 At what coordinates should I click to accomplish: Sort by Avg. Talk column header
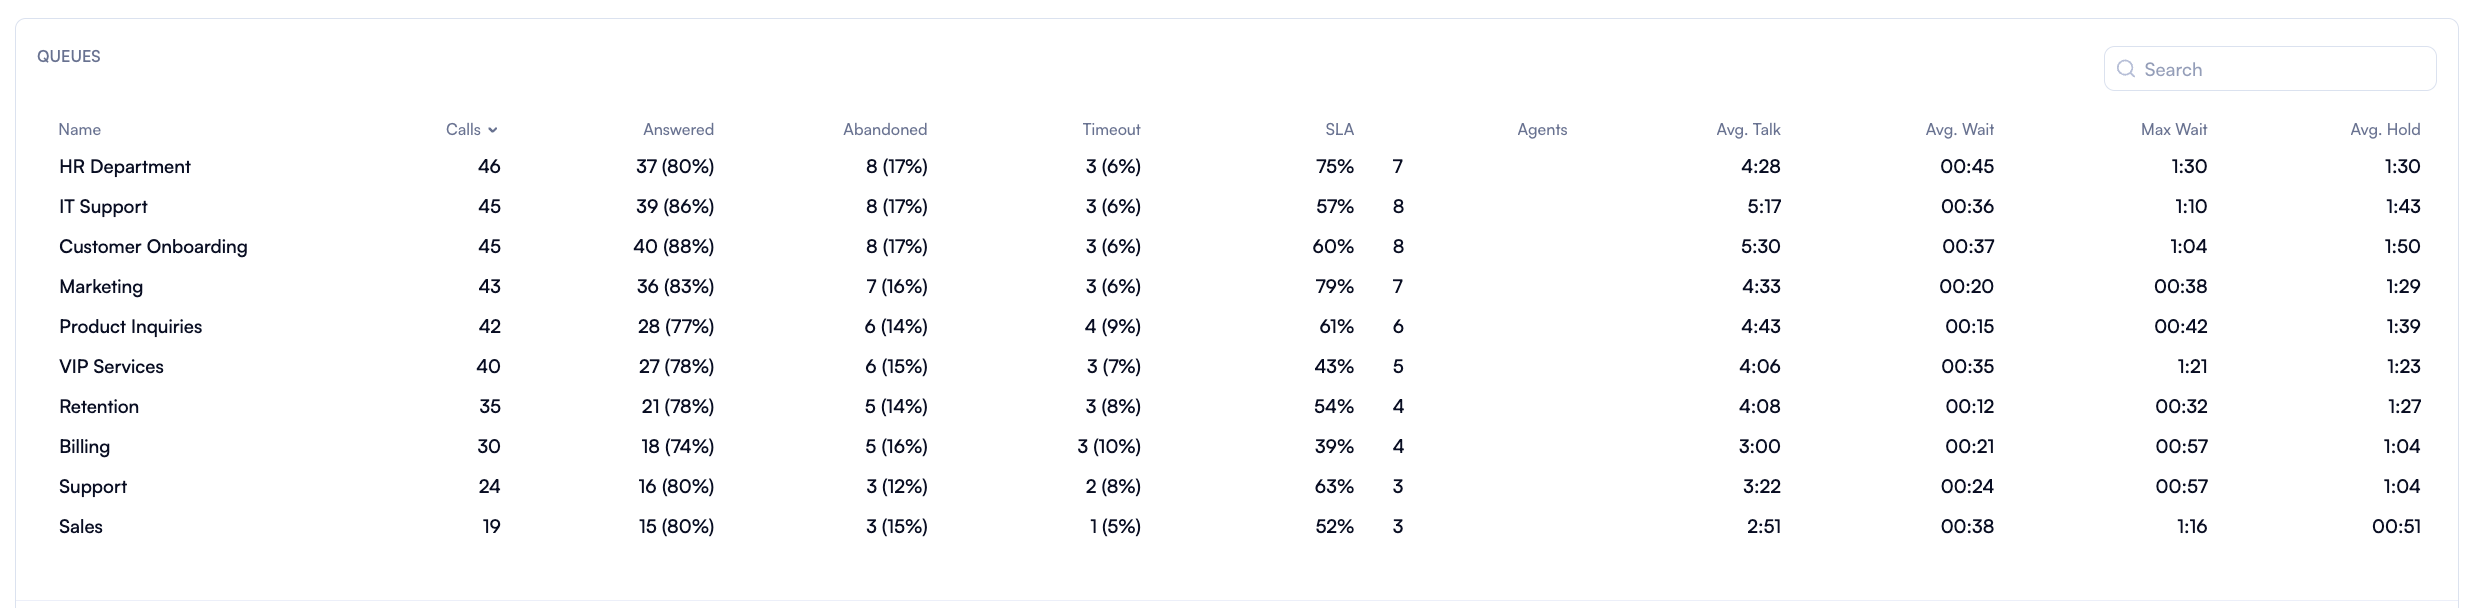[x=1748, y=130]
